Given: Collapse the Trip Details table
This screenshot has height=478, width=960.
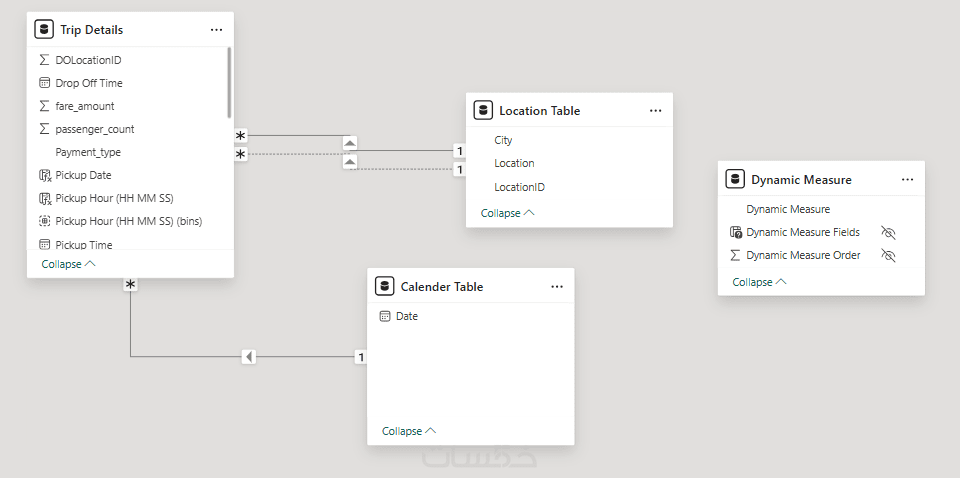Looking at the screenshot, I should click(69, 264).
